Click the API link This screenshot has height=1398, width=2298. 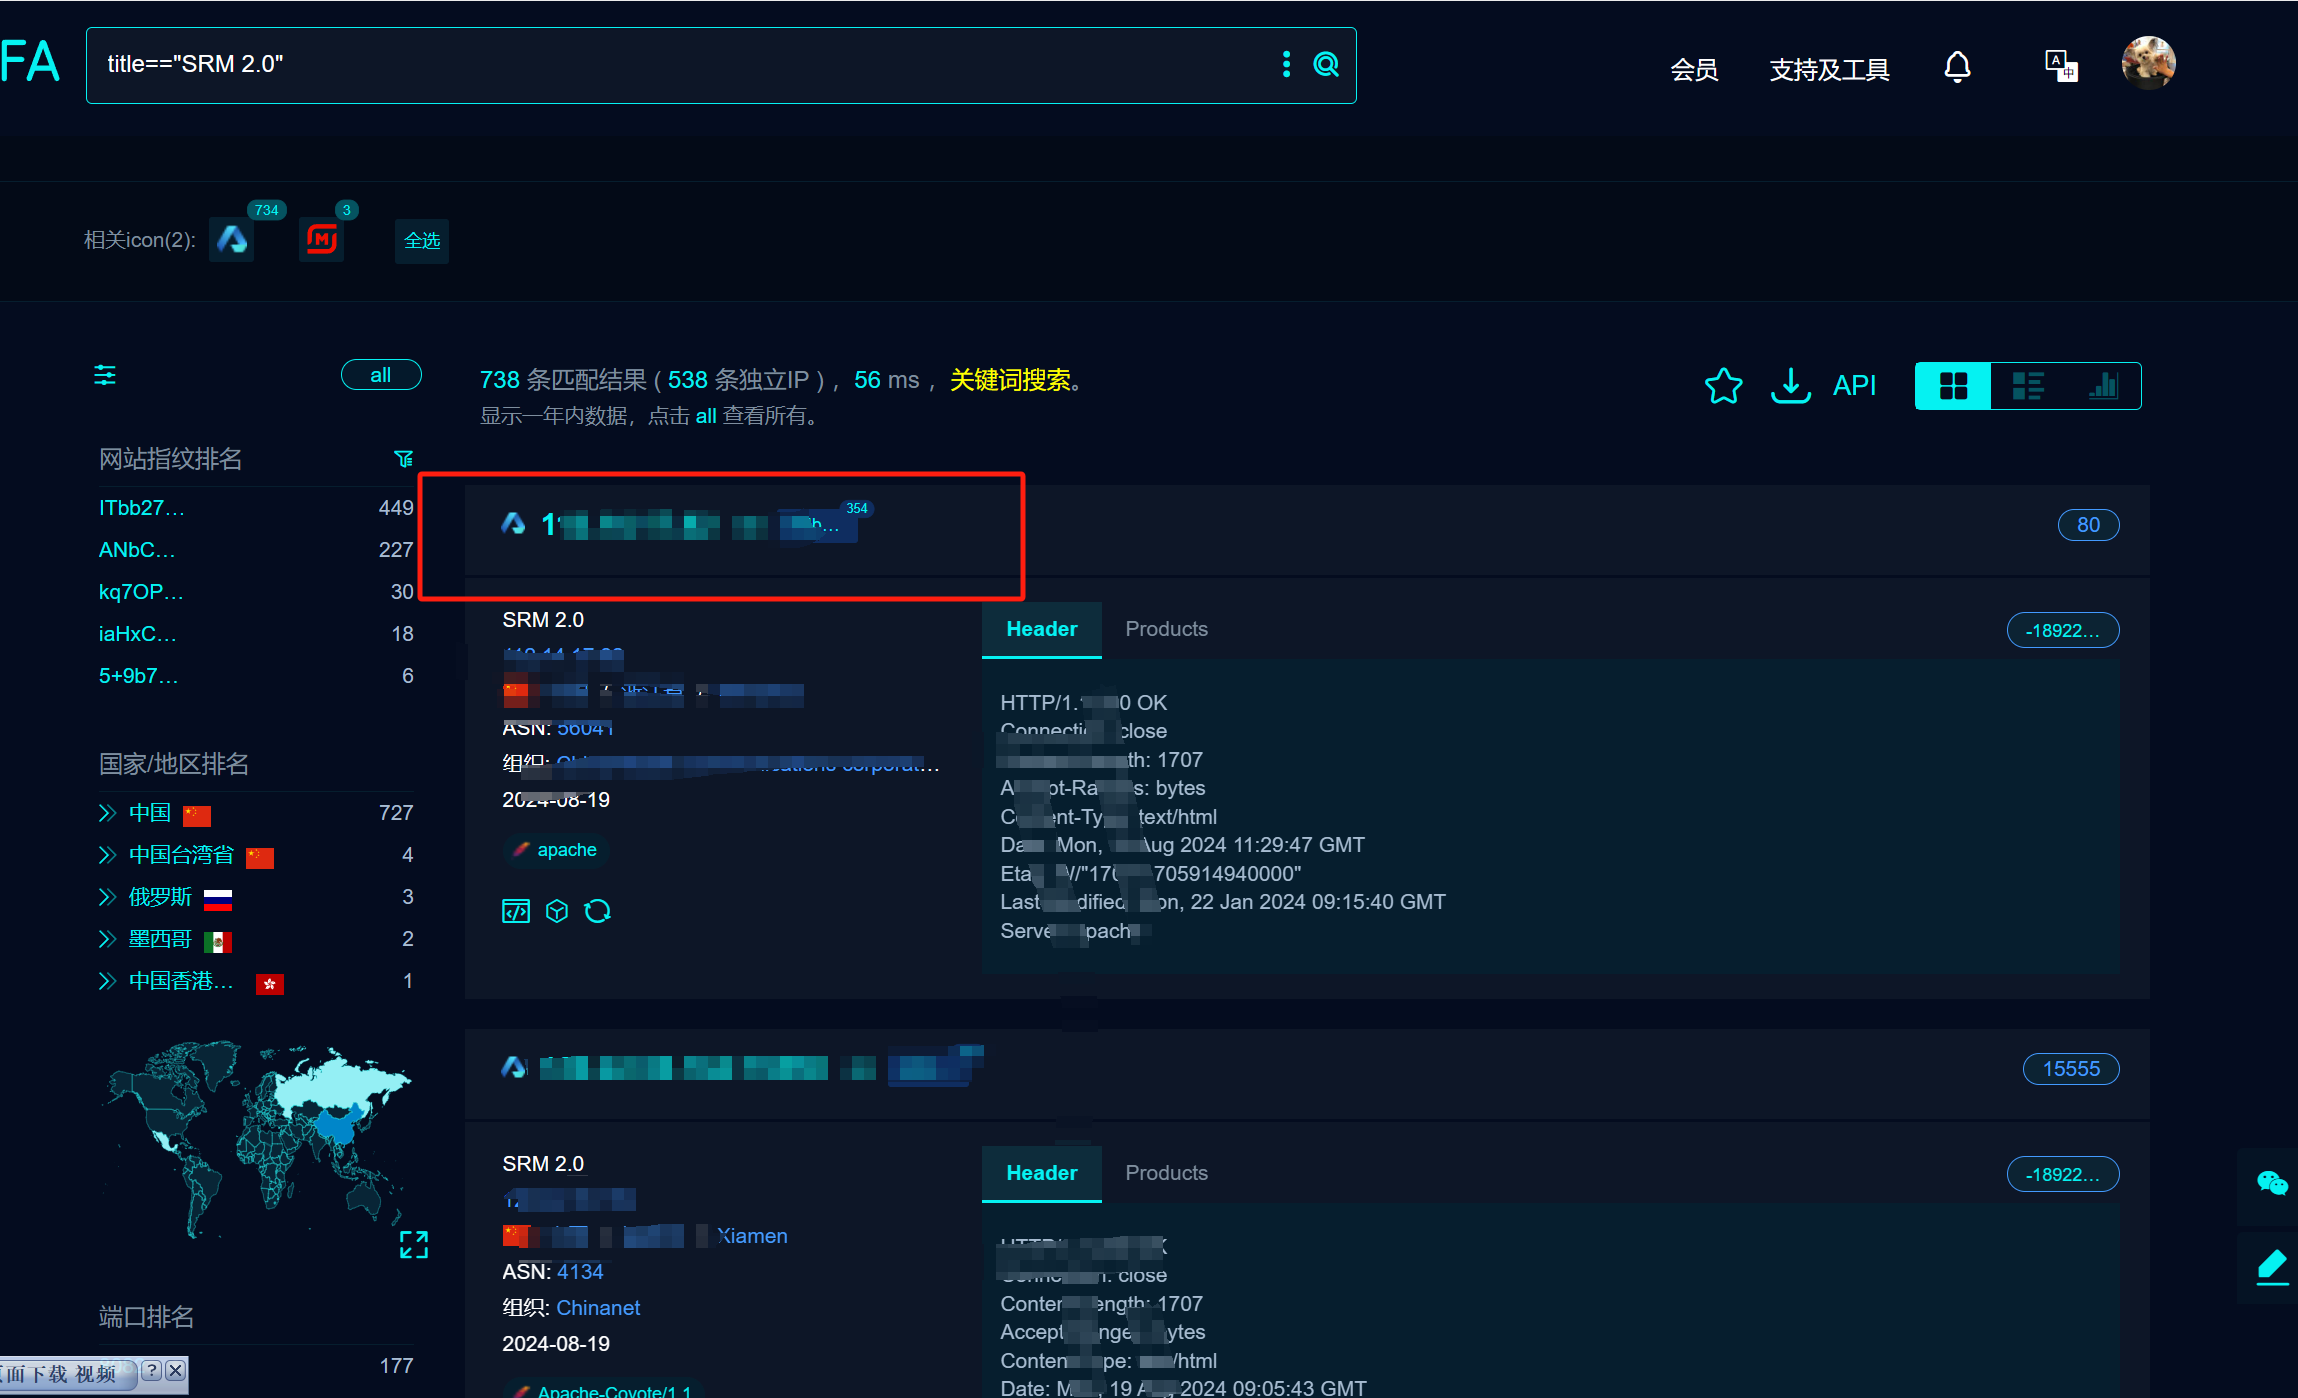click(x=1854, y=386)
